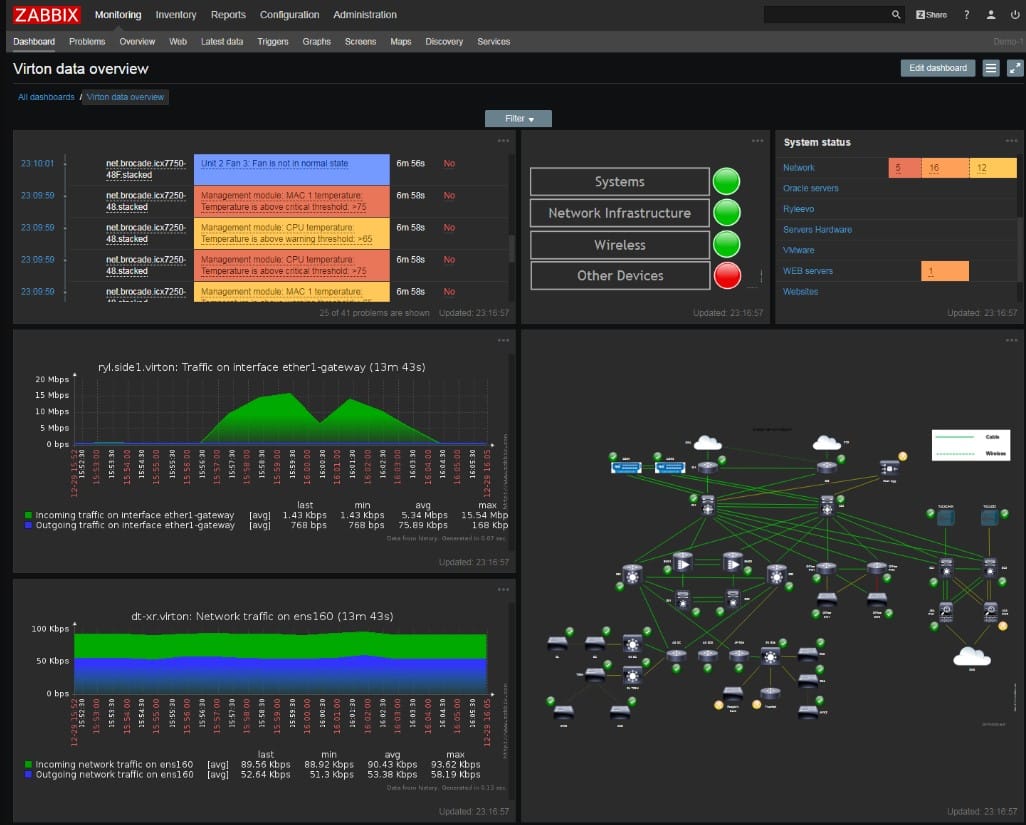This screenshot has width=1026, height=825.
Task: Click the Wireless button
Action: (x=620, y=245)
